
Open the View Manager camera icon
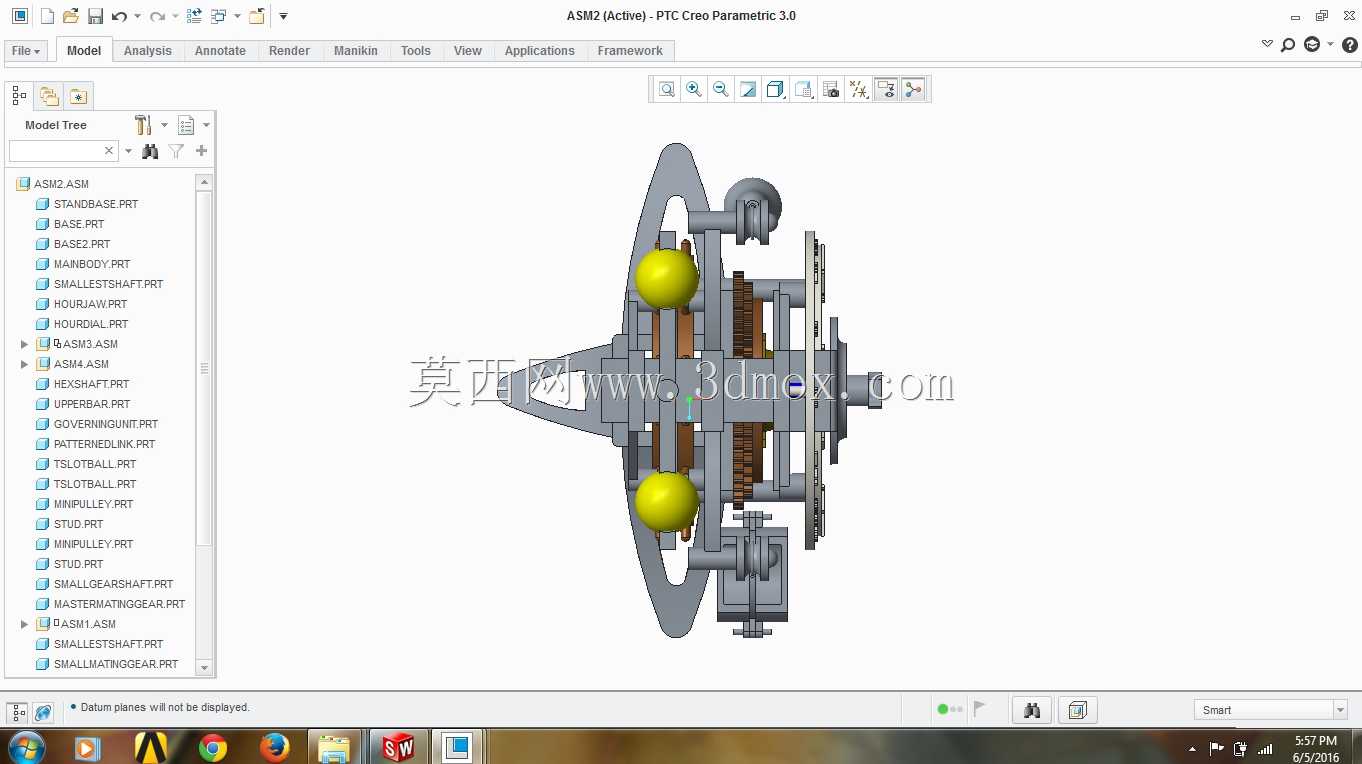point(831,89)
